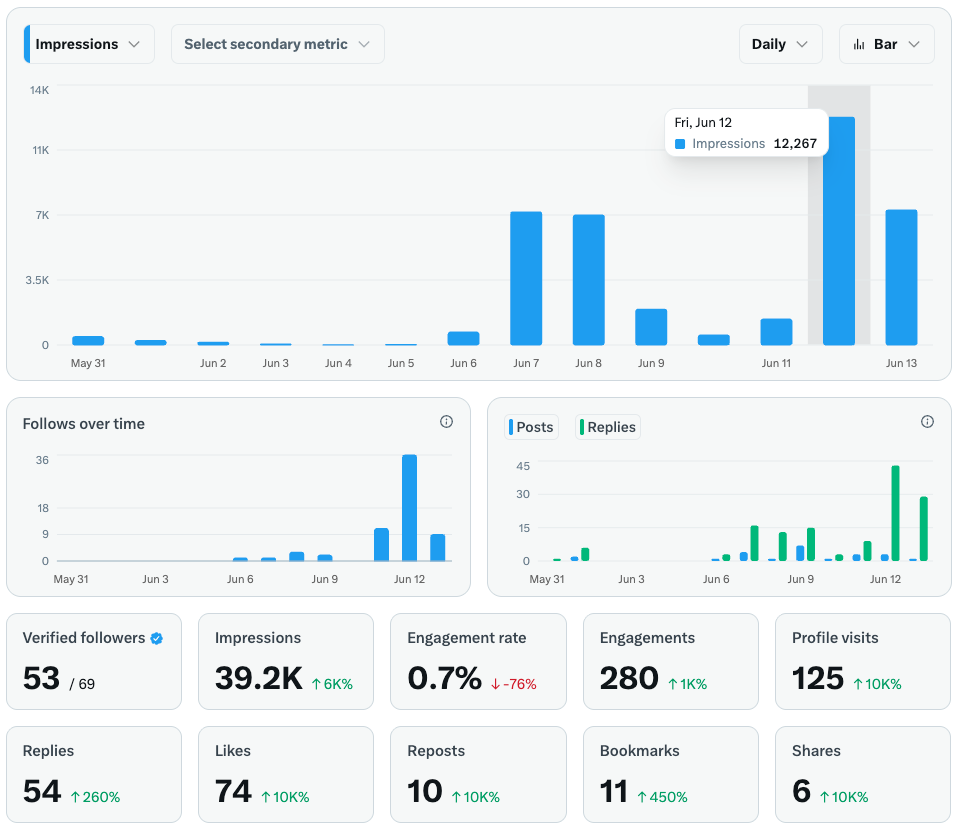Open the Daily interval dropdown
The image size is (958, 831).
tap(780, 44)
